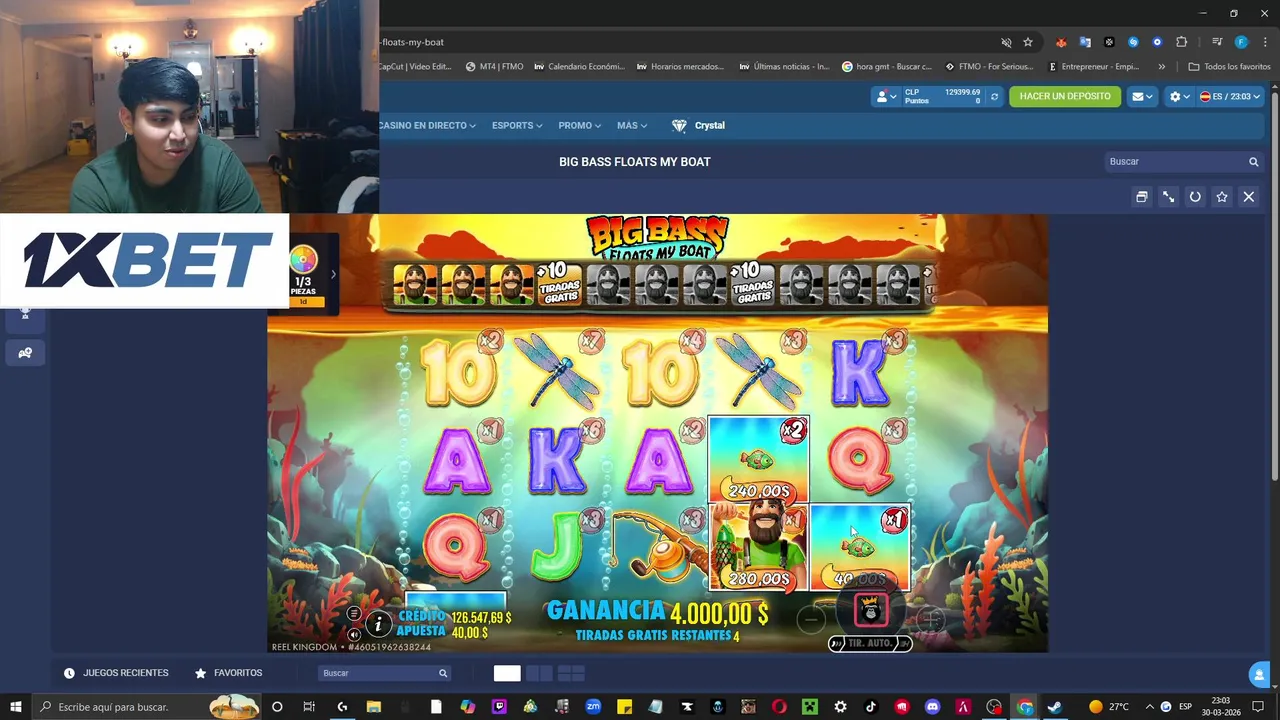Open the 'Todos los favoritos' folder
The height and width of the screenshot is (720, 1280).
pos(1229,67)
